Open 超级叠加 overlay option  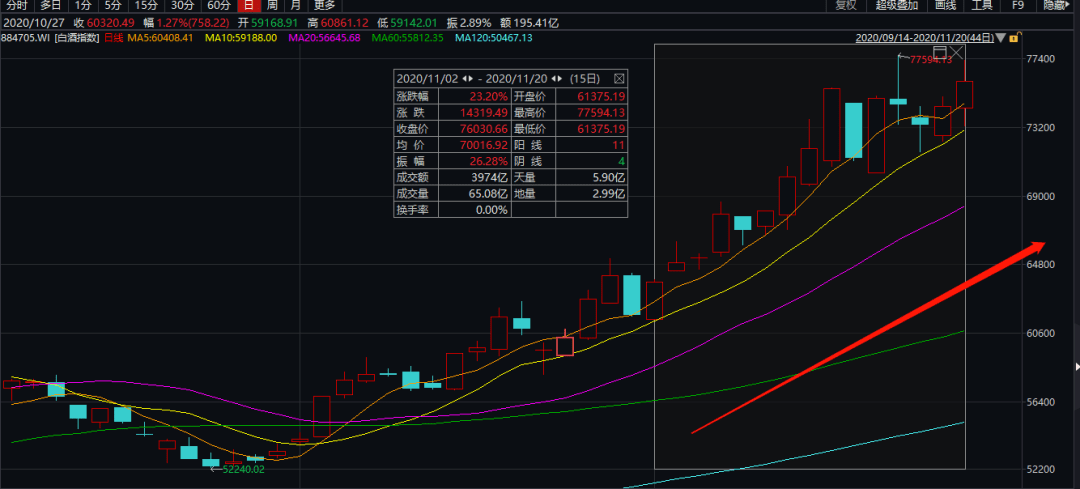point(897,5)
